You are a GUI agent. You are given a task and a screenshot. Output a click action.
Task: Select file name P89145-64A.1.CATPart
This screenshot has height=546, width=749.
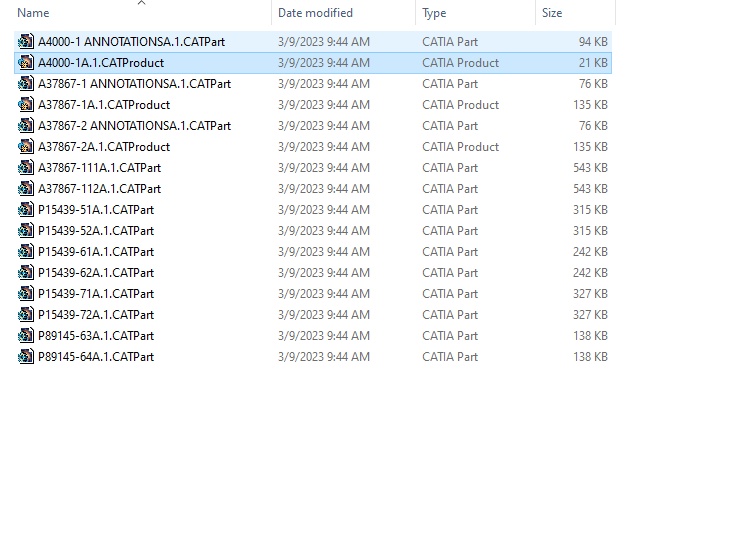coord(96,357)
